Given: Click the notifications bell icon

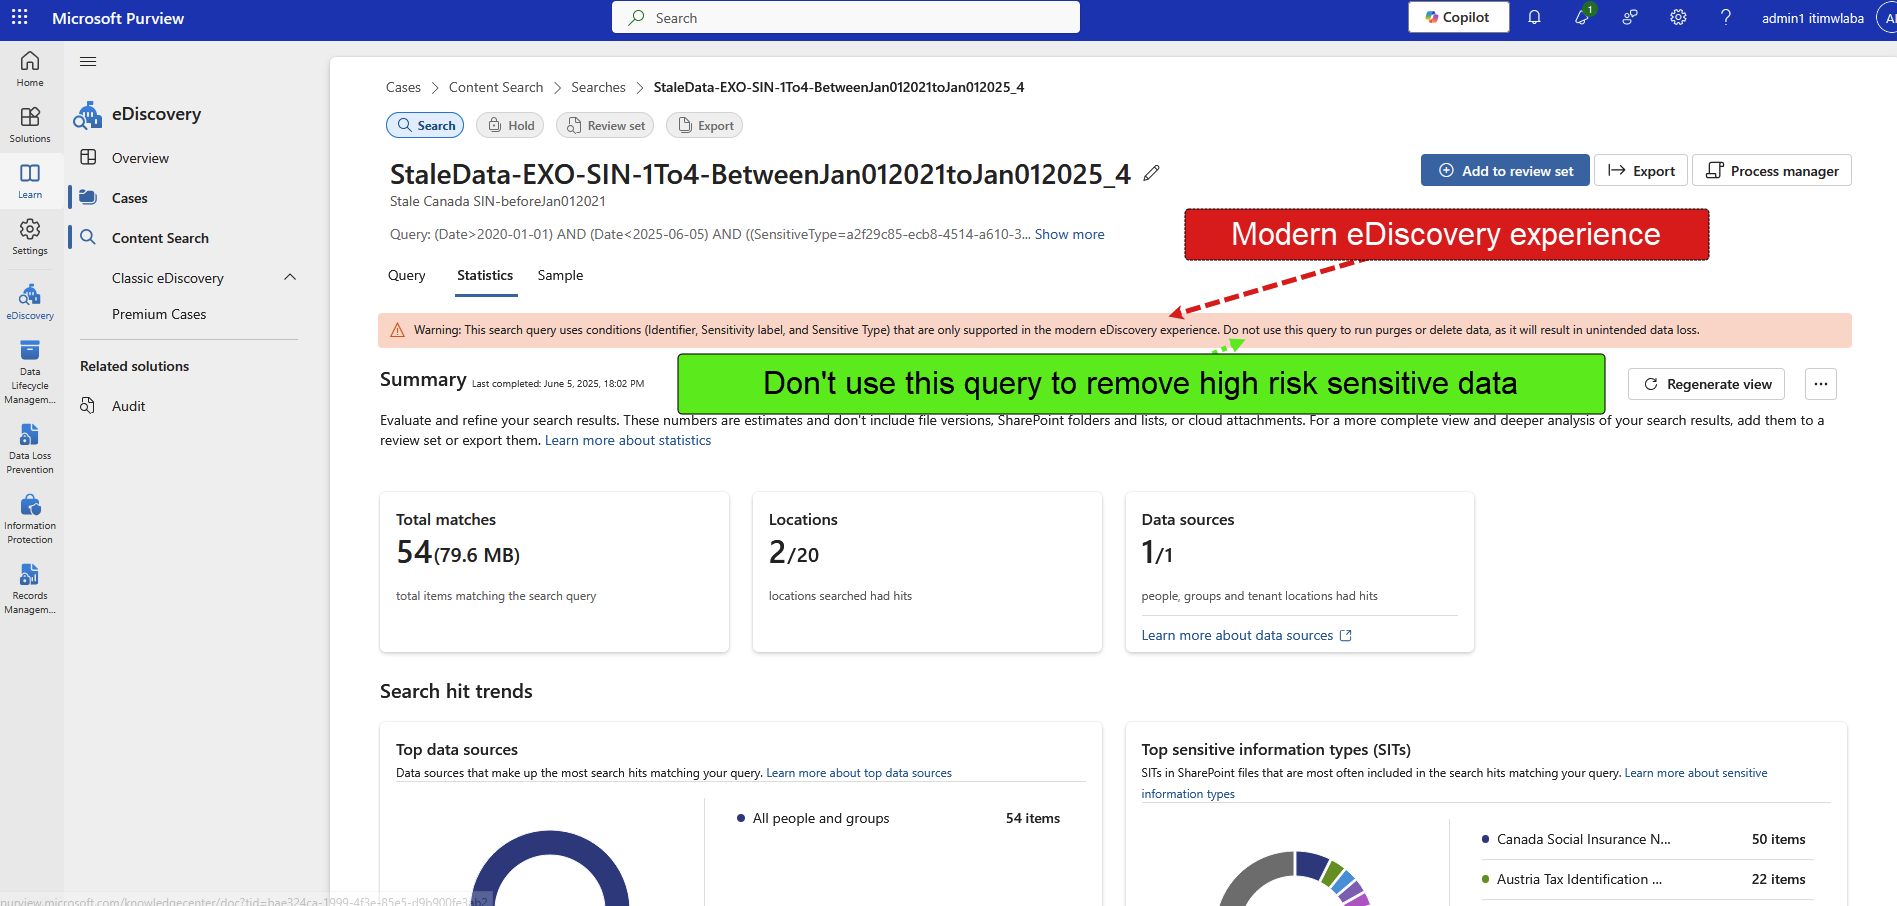Looking at the screenshot, I should point(1534,17).
